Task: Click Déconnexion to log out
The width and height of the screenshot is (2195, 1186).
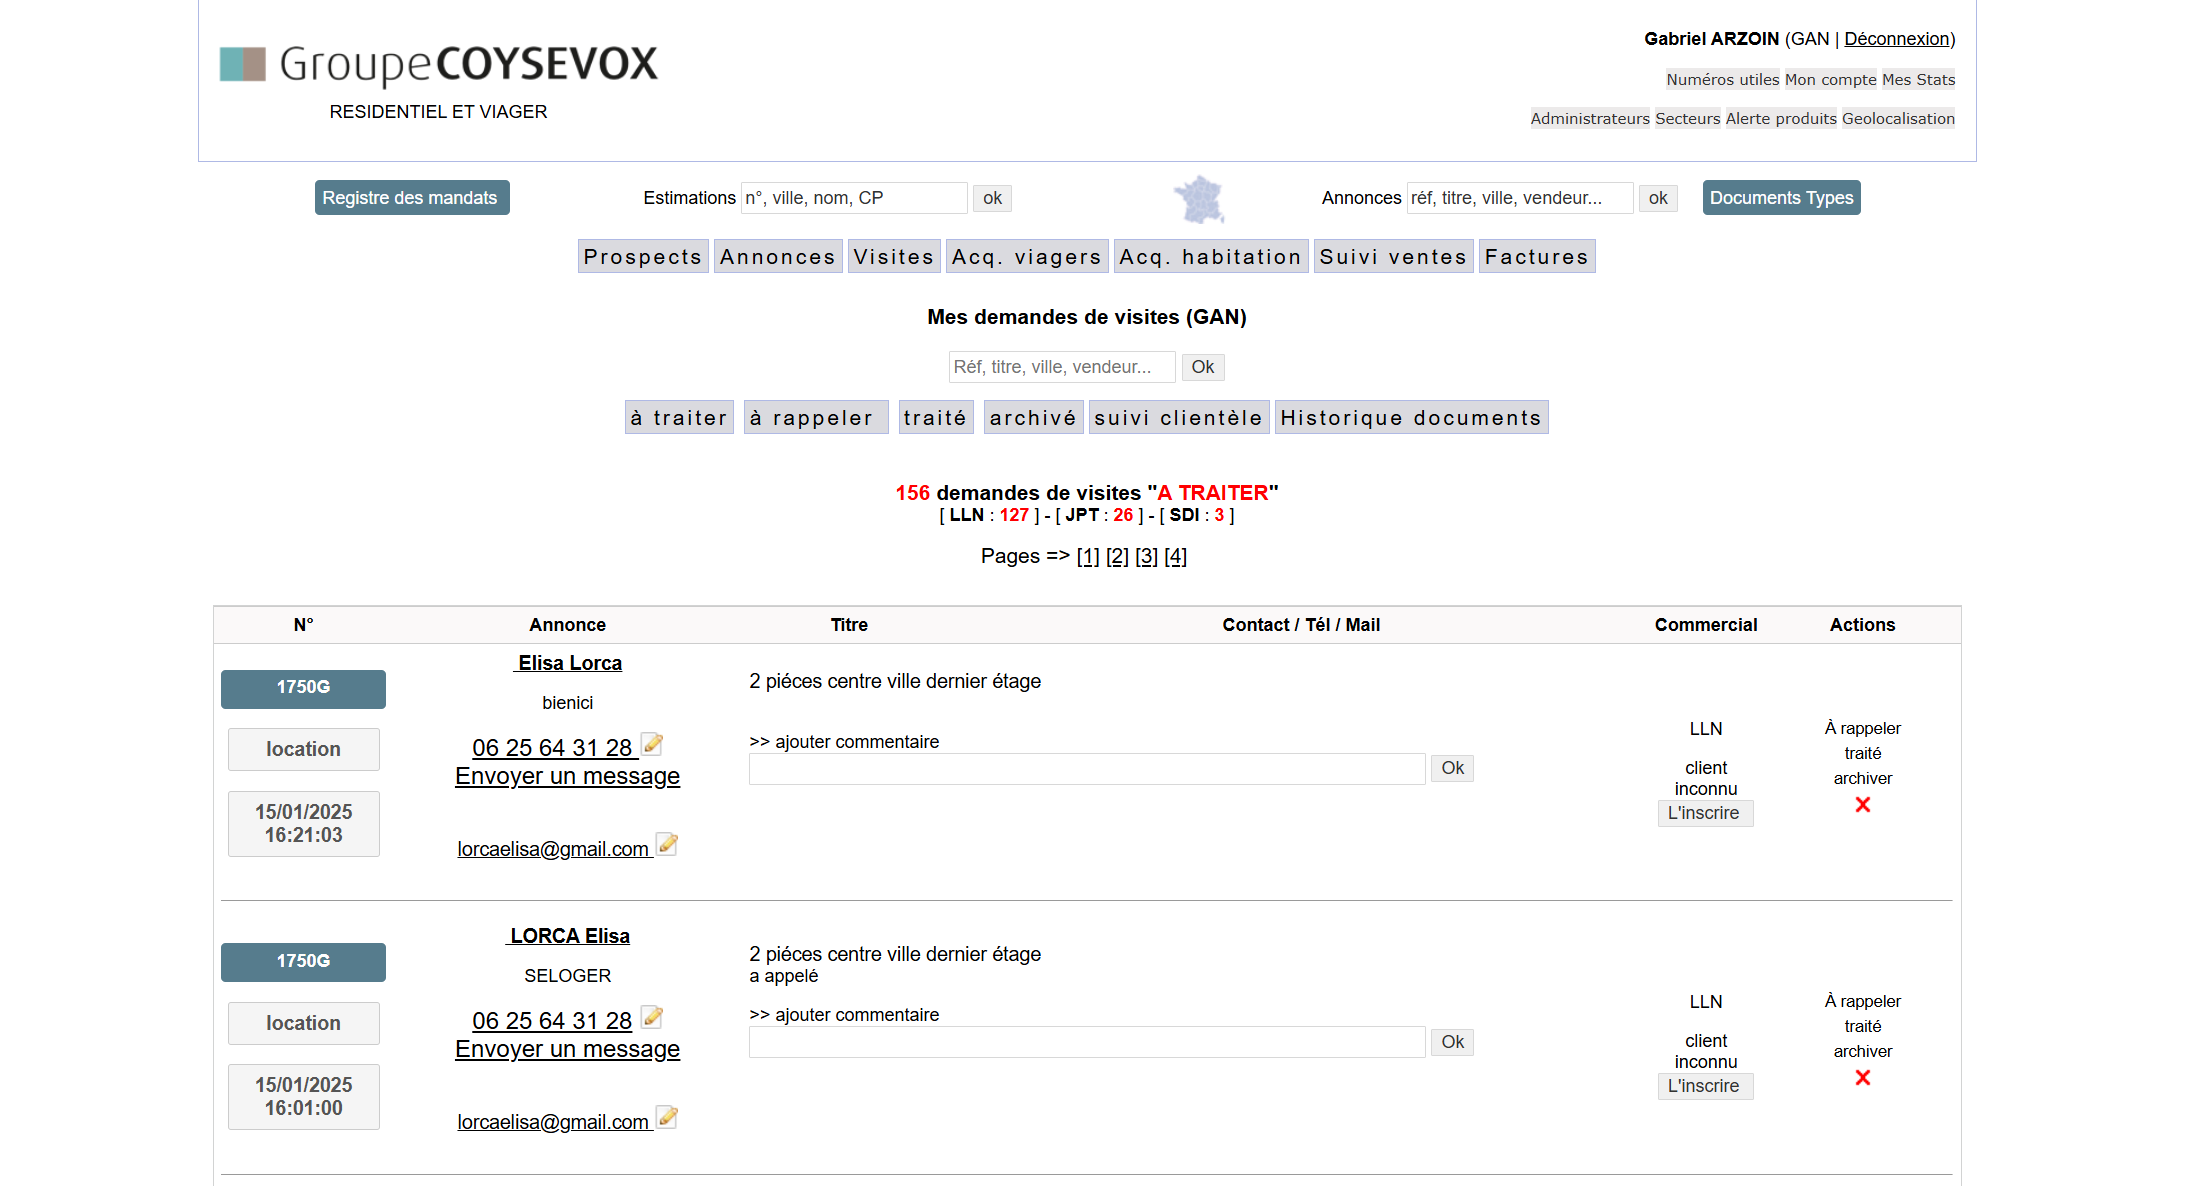Action: click(1897, 39)
